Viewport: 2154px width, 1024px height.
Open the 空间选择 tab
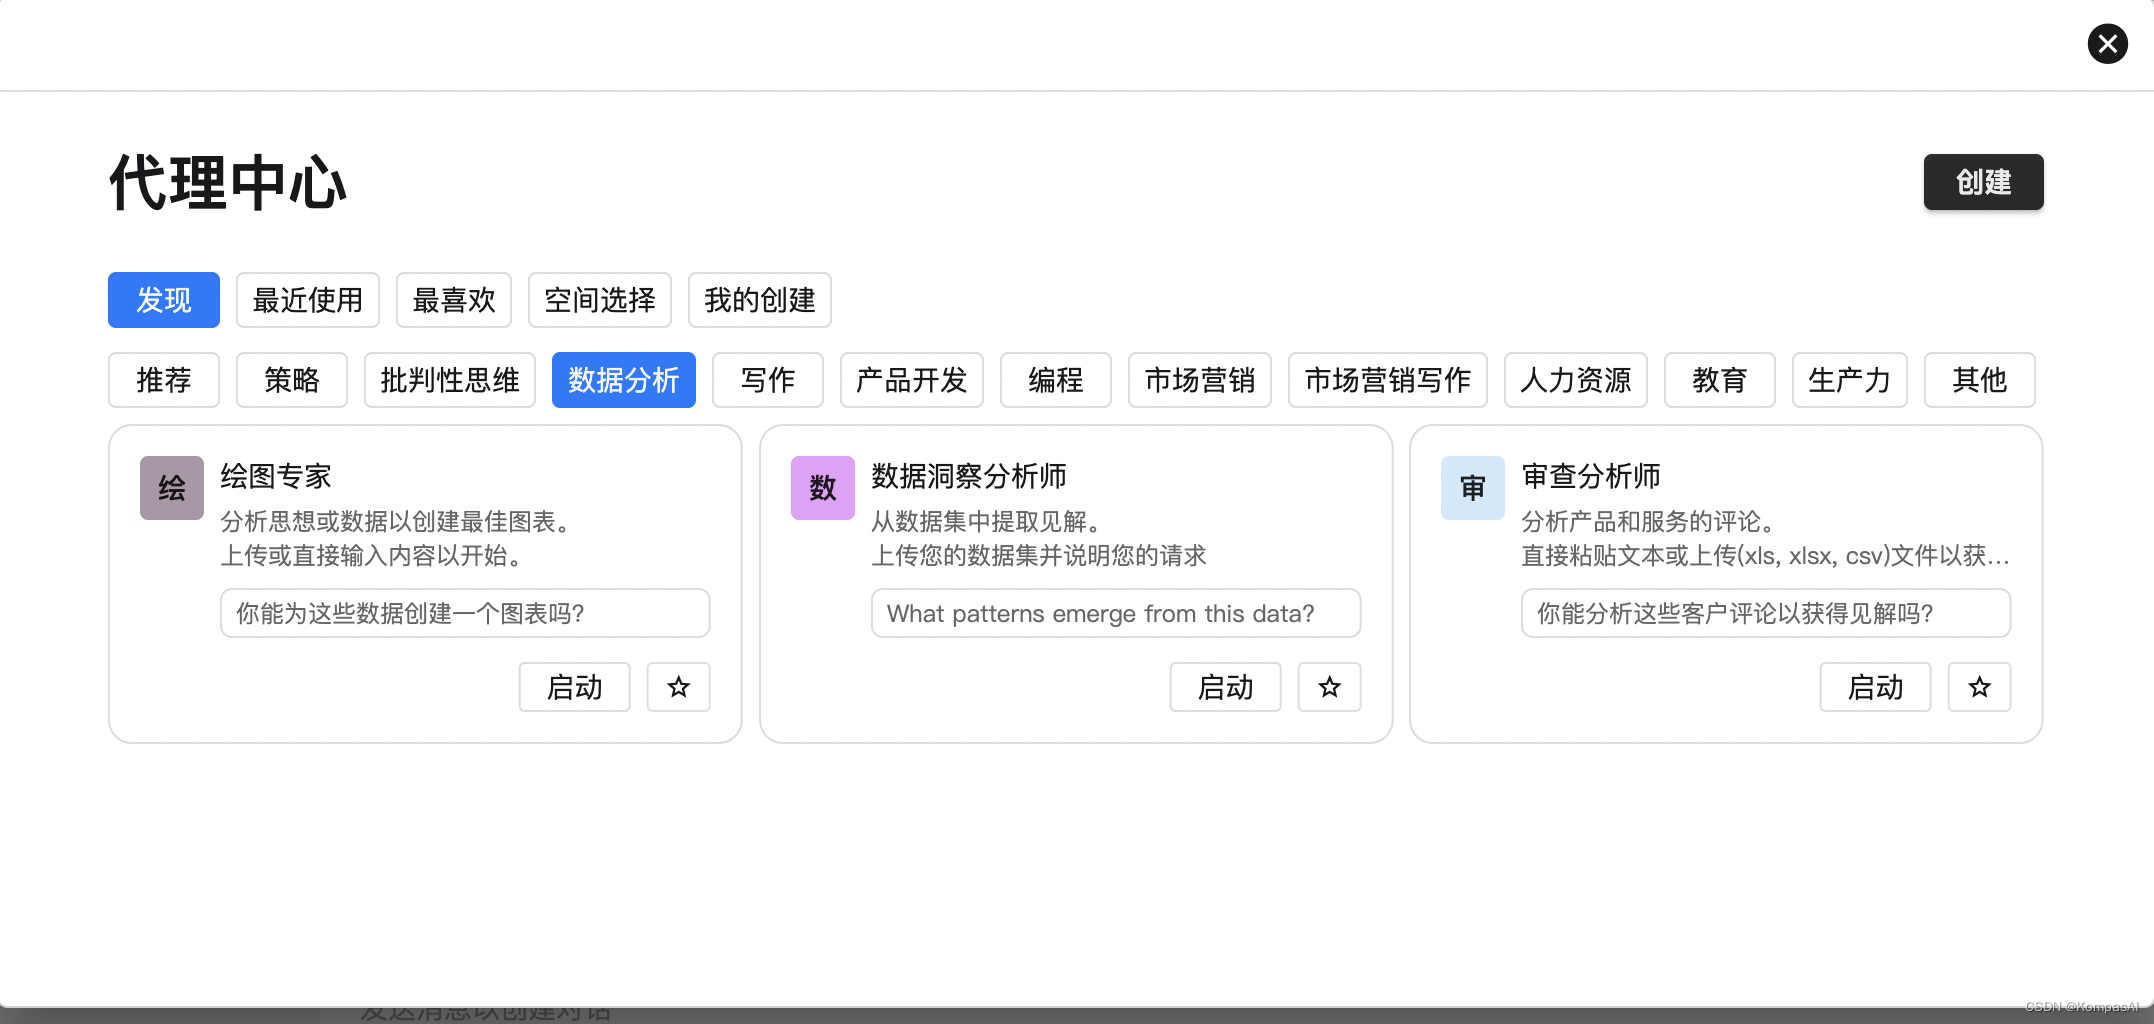pos(600,300)
